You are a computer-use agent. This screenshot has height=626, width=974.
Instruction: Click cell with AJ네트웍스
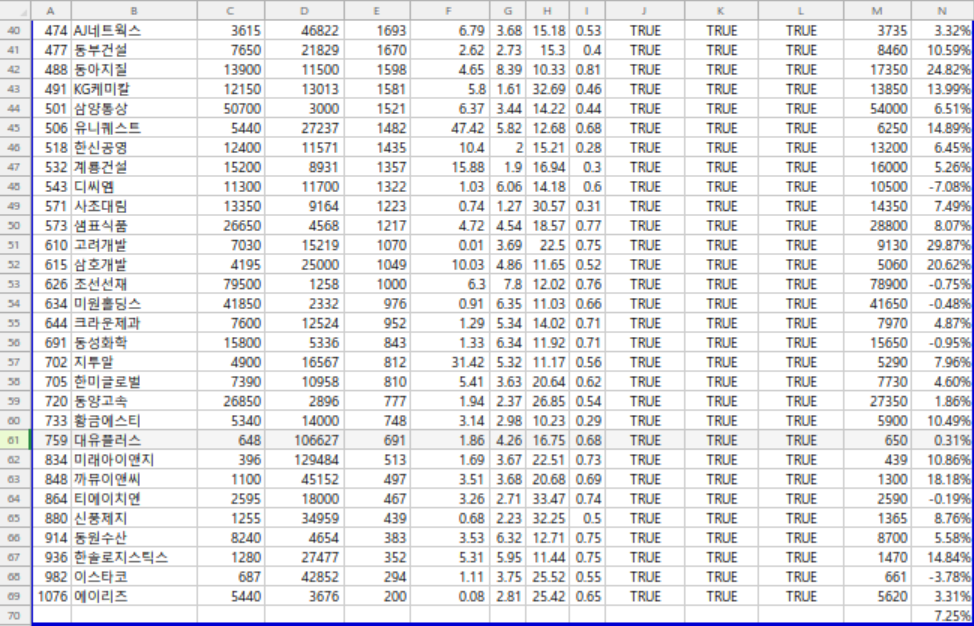[x=134, y=30]
